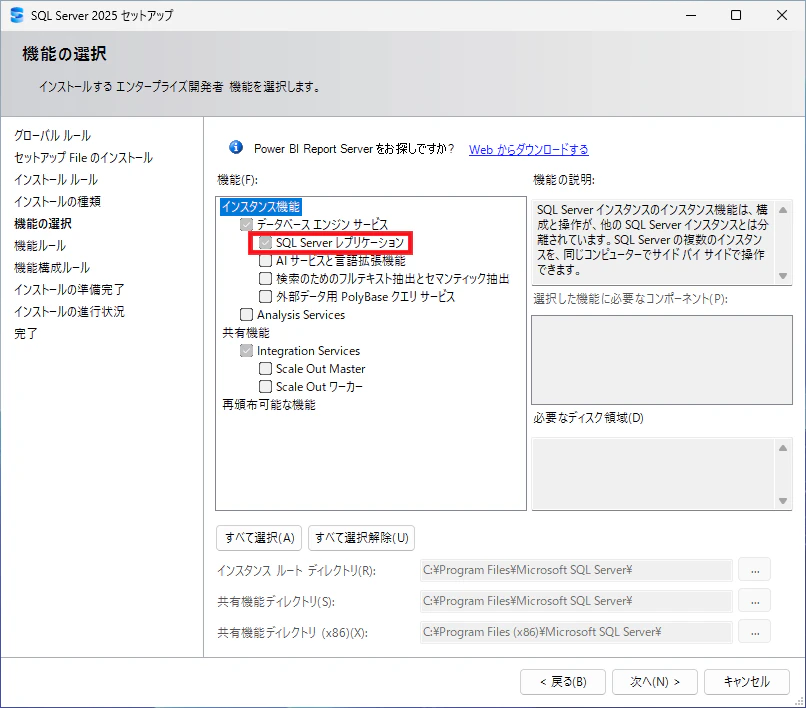This screenshot has height=708, width=806.
Task: Click the 選択した機能に必要なコンポーネント list box
Action: point(662,360)
